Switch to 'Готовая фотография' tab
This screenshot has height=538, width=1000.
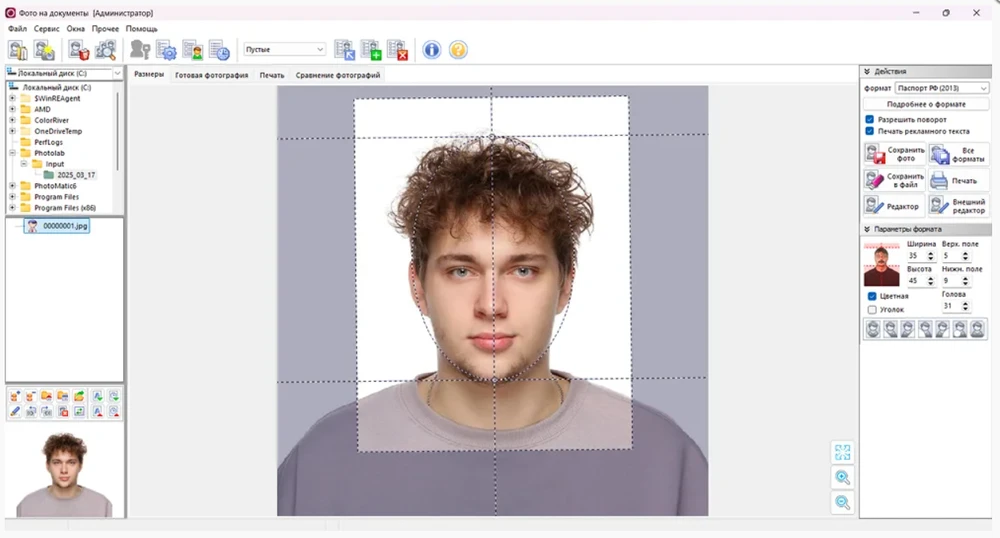point(211,75)
